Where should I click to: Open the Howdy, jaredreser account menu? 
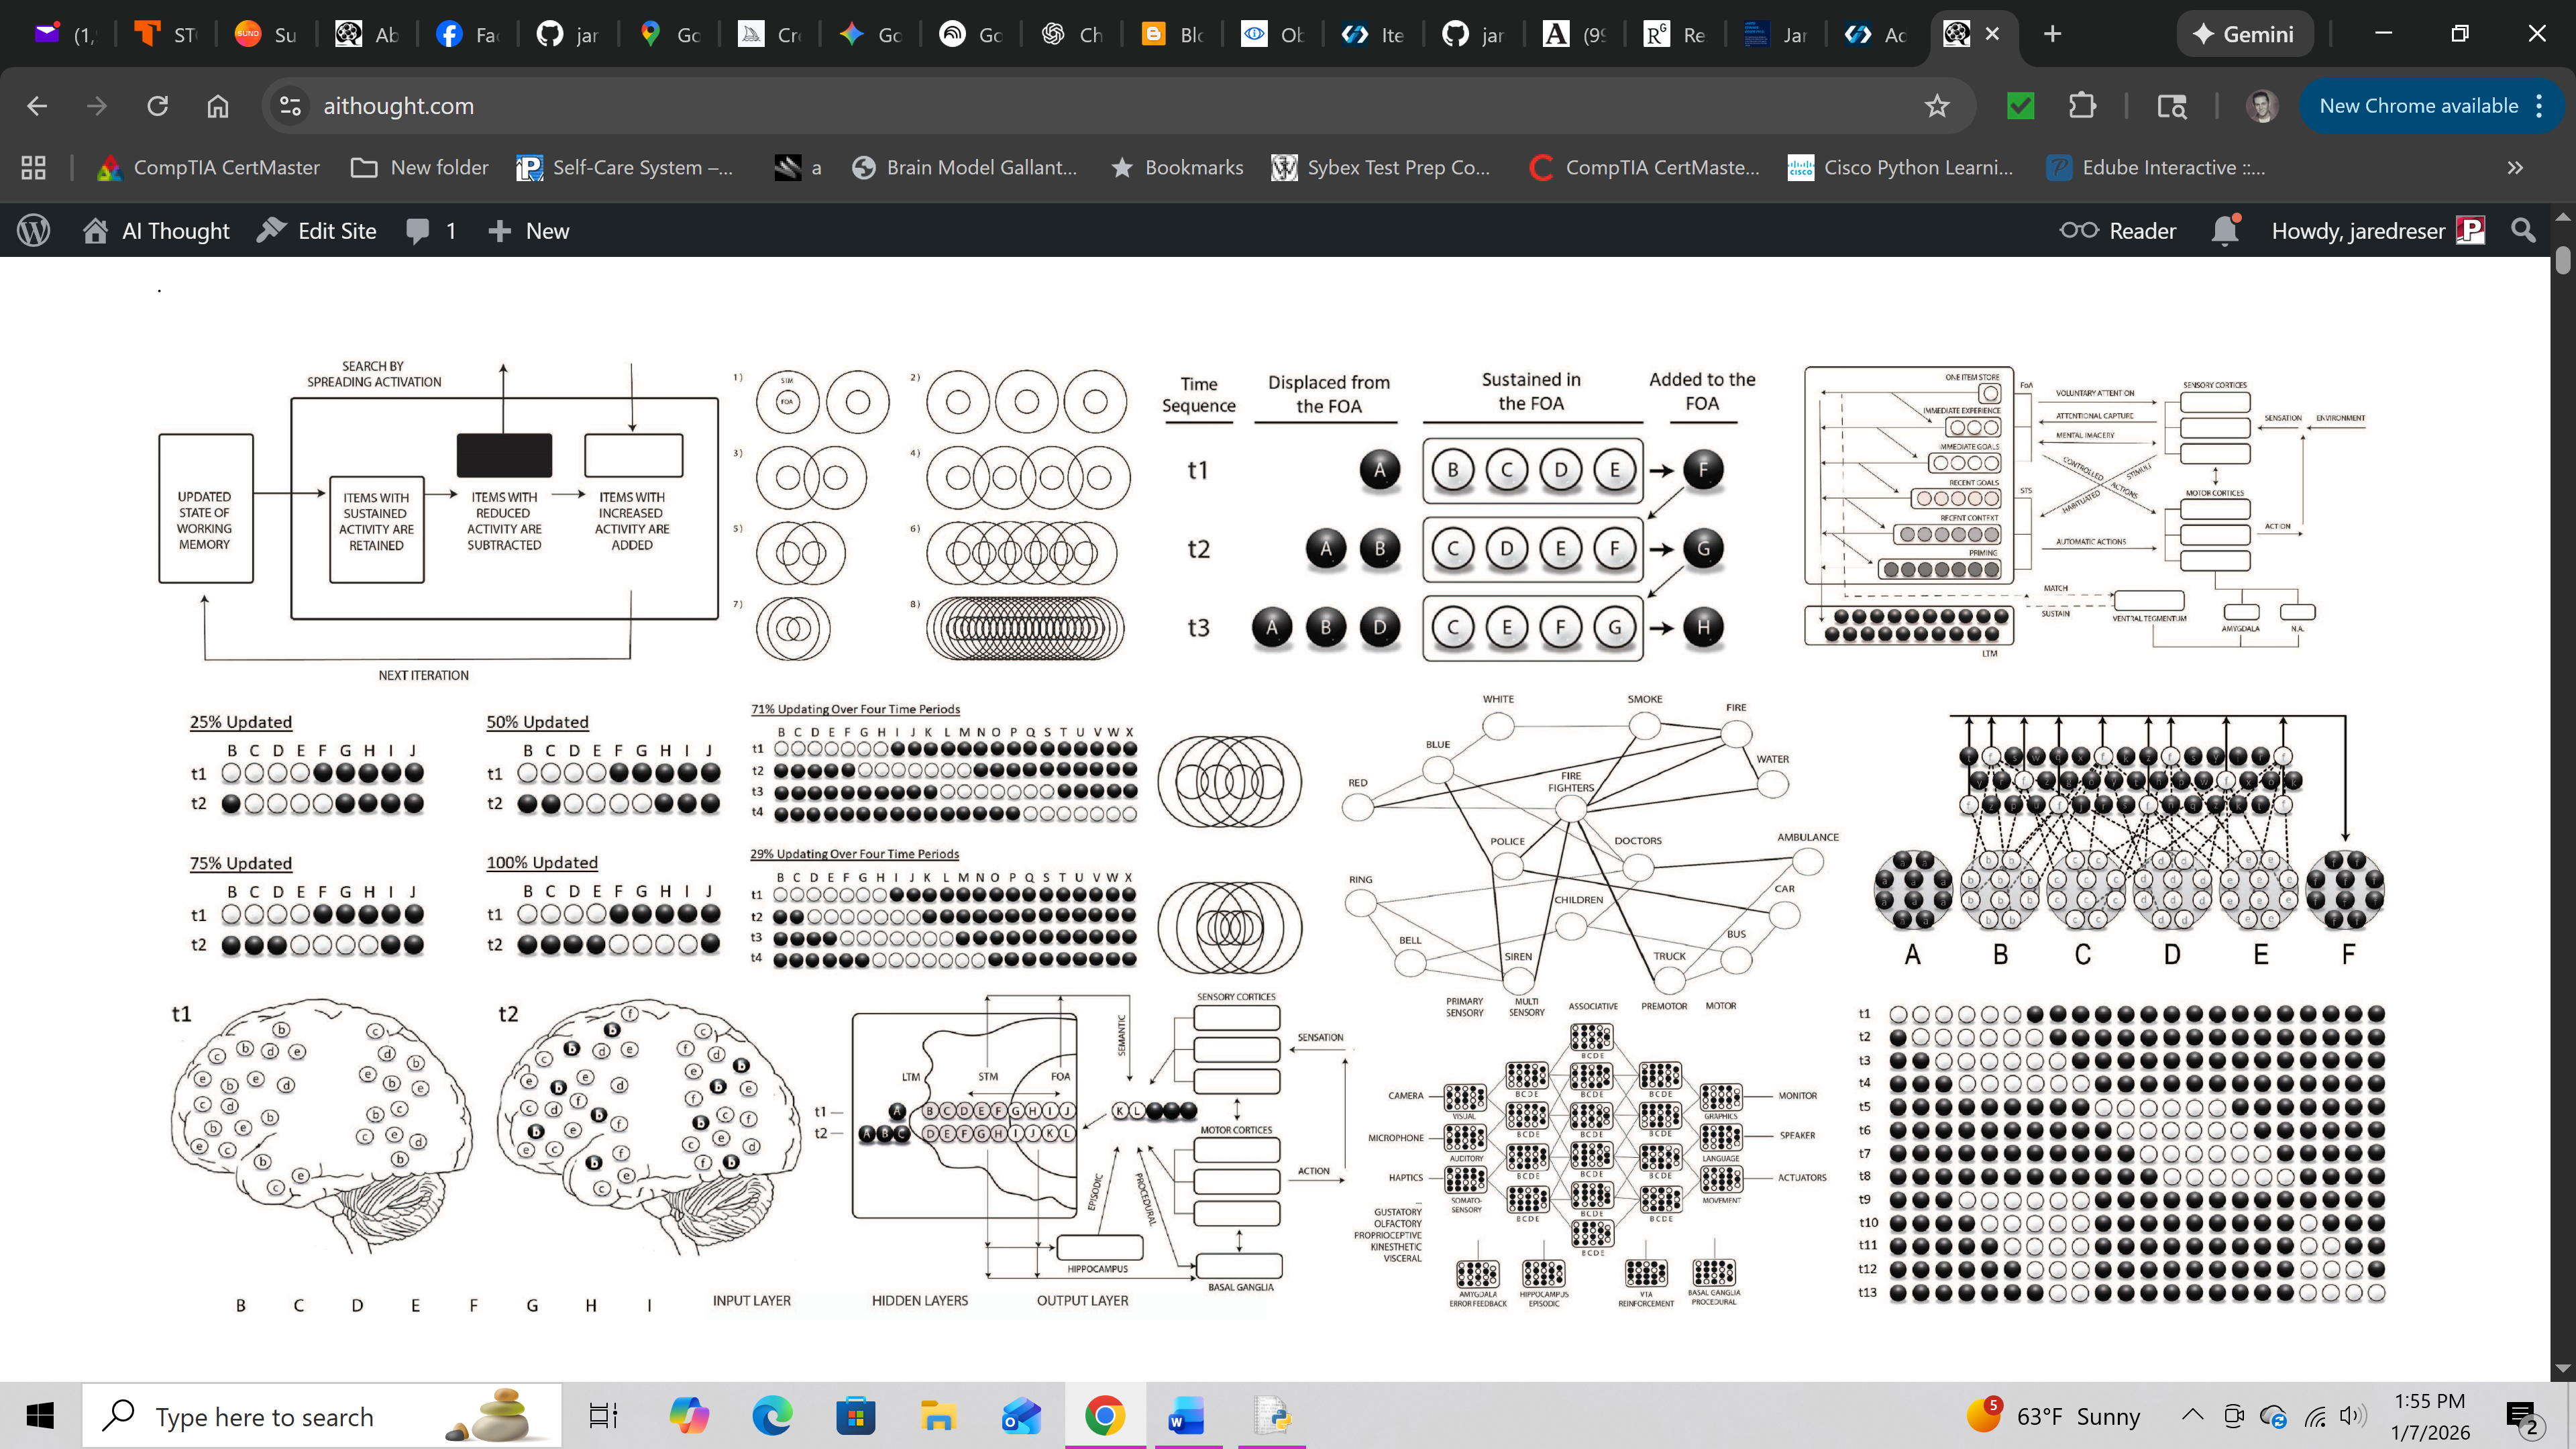point(2378,231)
